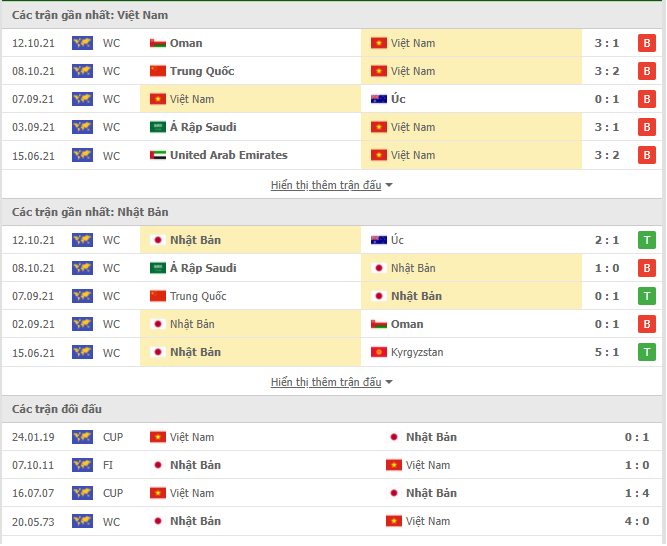Click the green T badge for Nhật Bản vs Úc
This screenshot has width=667, height=546.
pos(647,240)
